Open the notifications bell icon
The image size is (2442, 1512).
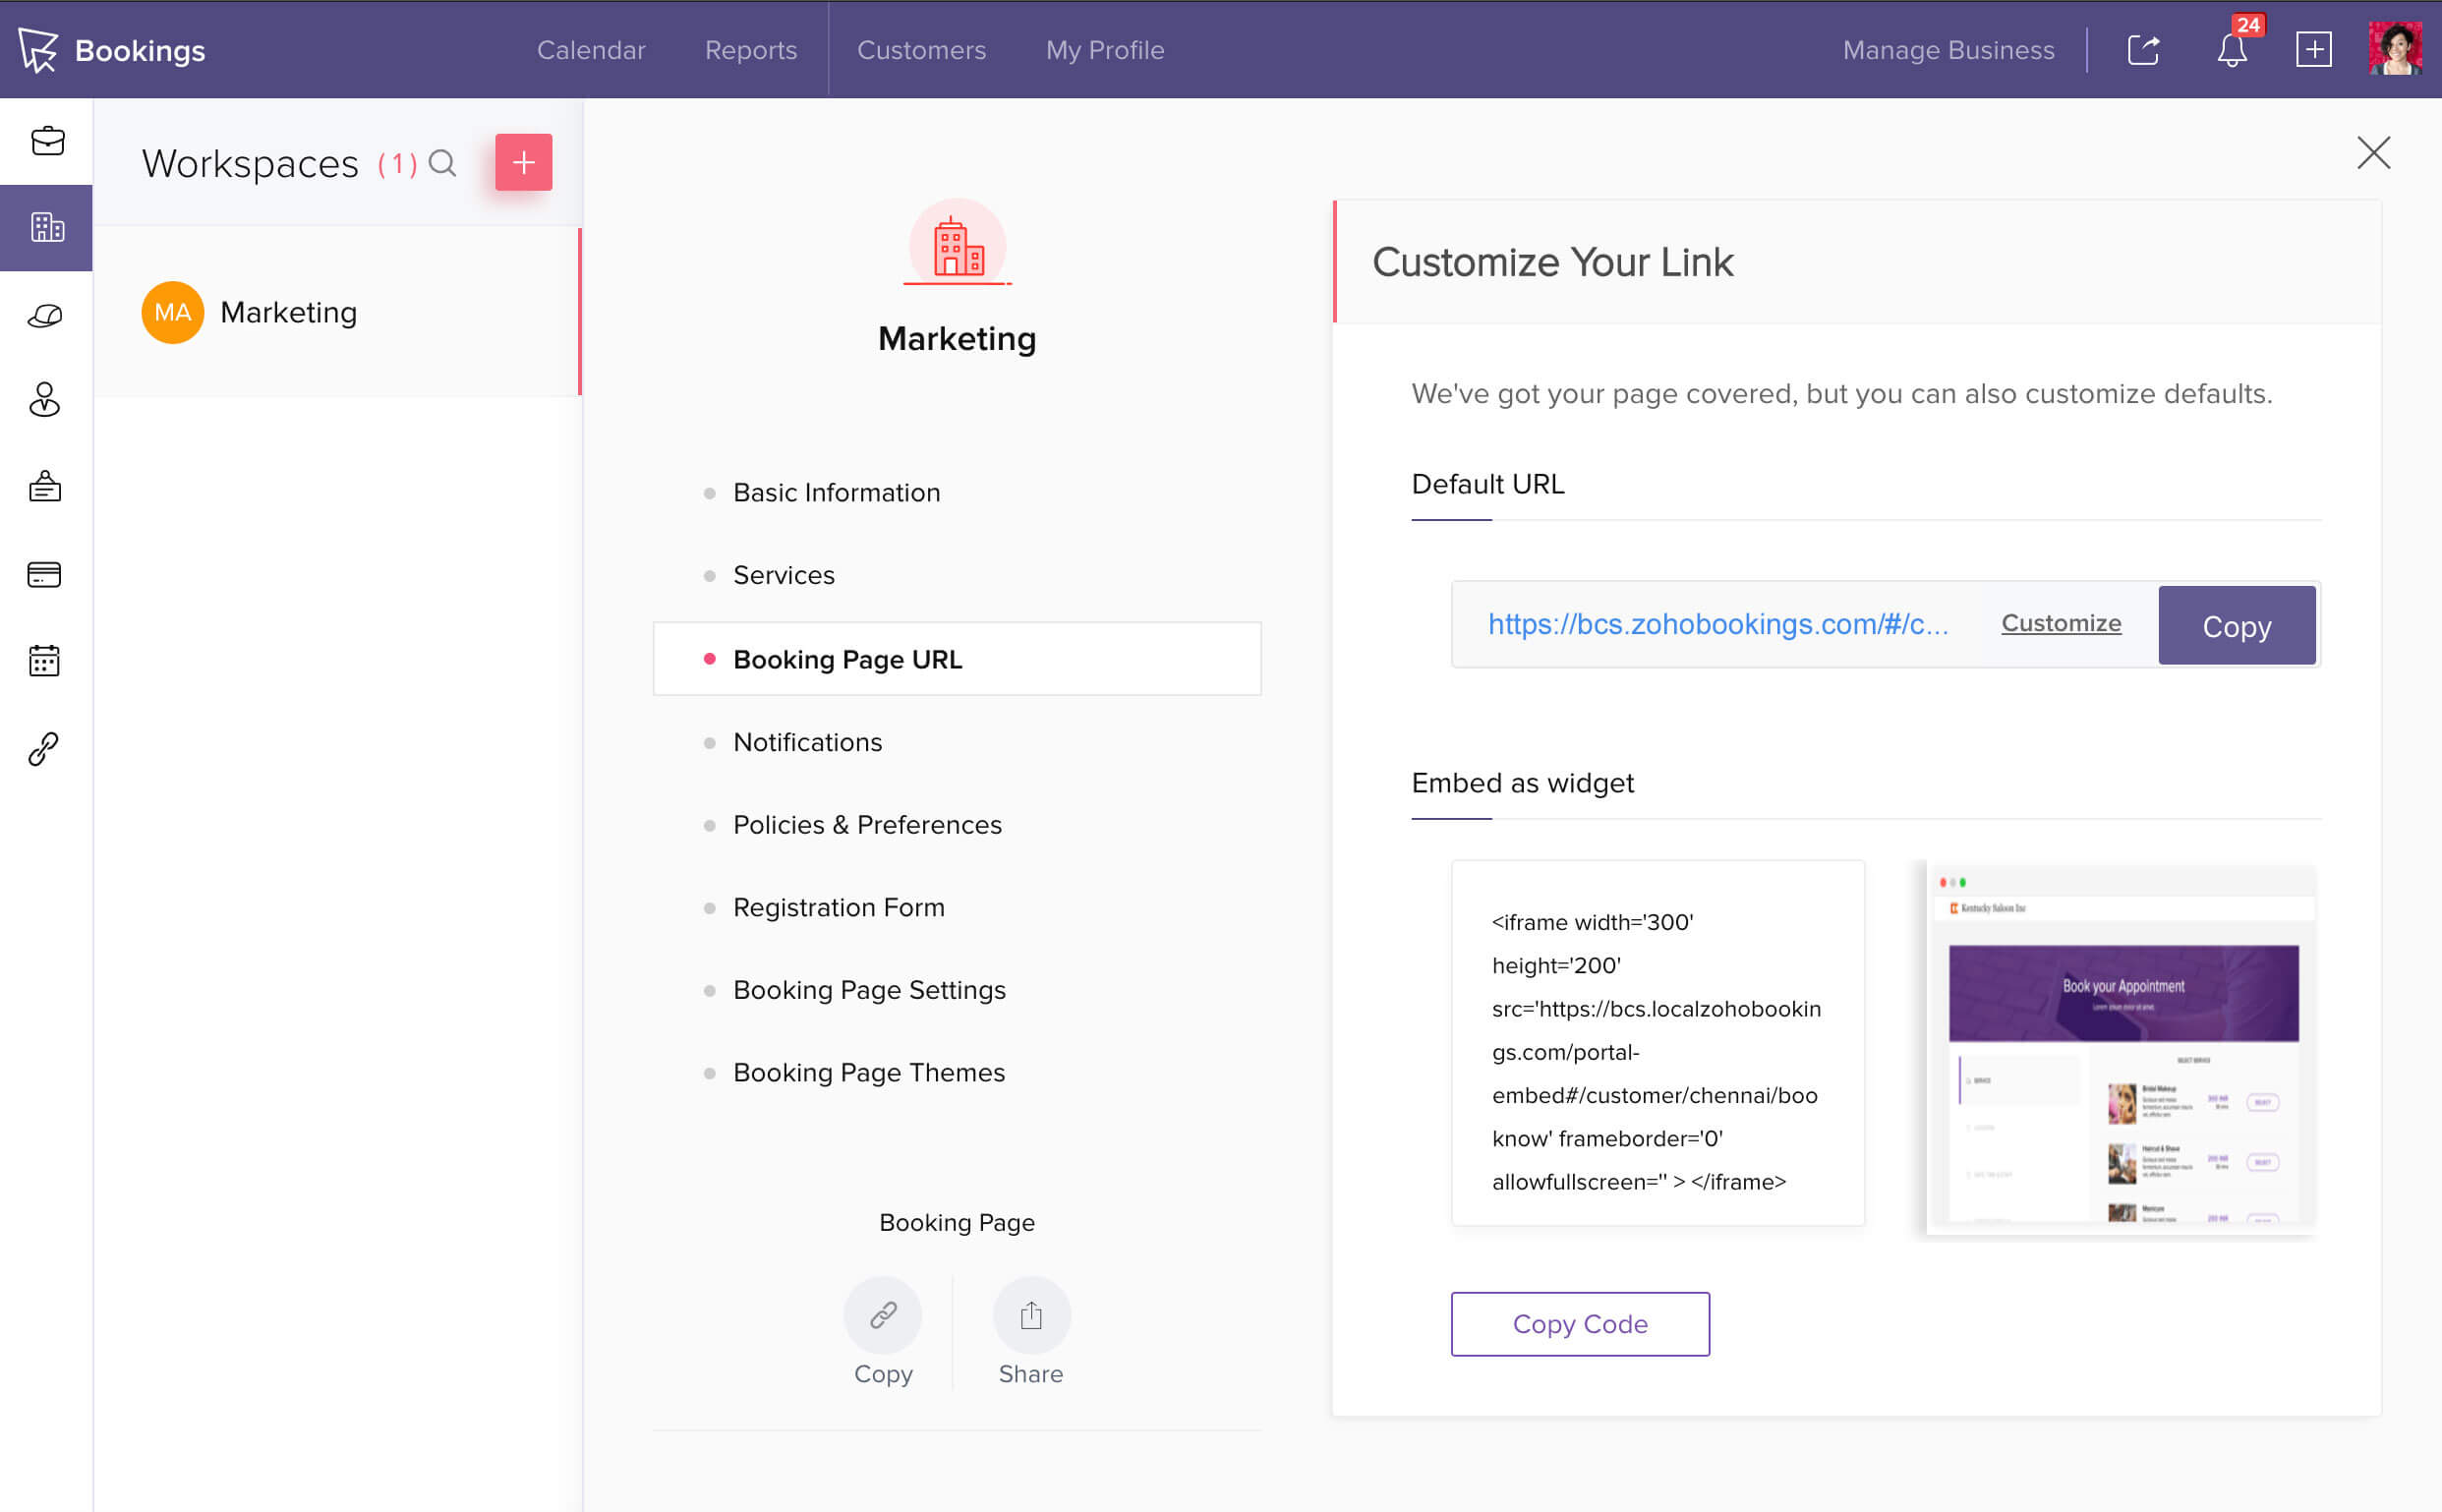click(2231, 50)
